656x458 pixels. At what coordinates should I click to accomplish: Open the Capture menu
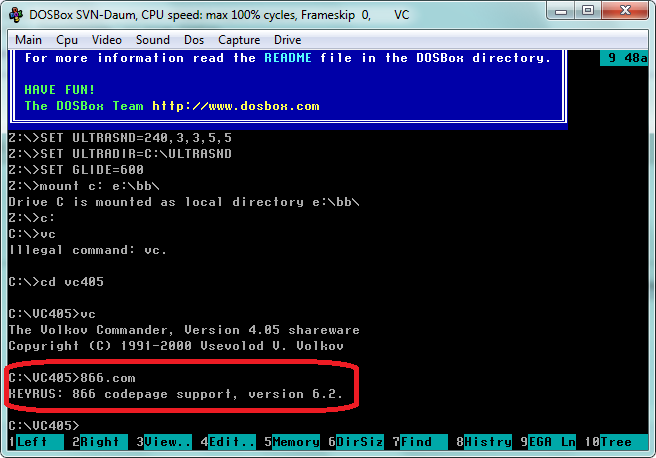(x=239, y=40)
